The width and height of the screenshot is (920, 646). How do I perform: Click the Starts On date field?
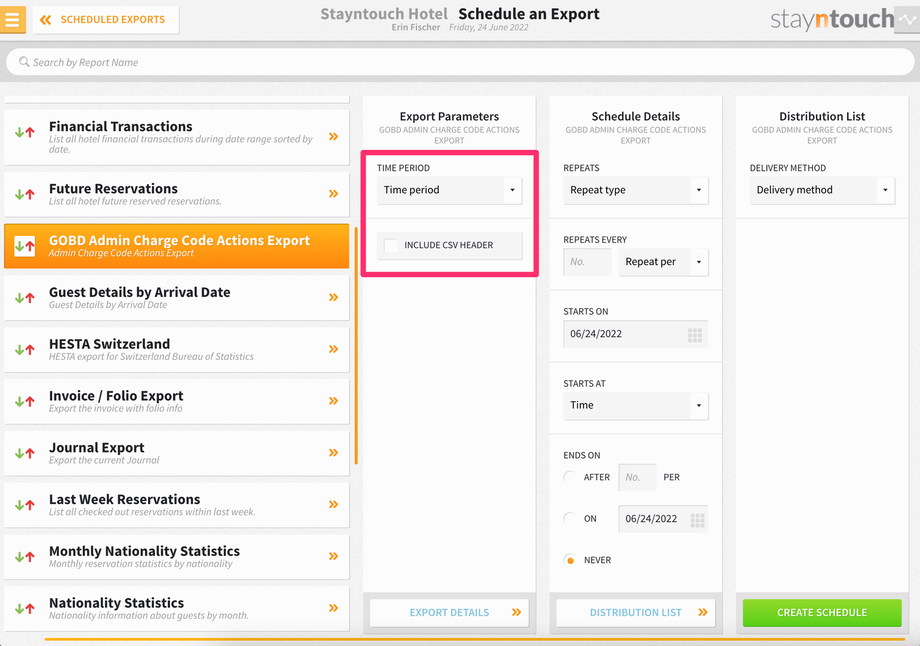(635, 334)
